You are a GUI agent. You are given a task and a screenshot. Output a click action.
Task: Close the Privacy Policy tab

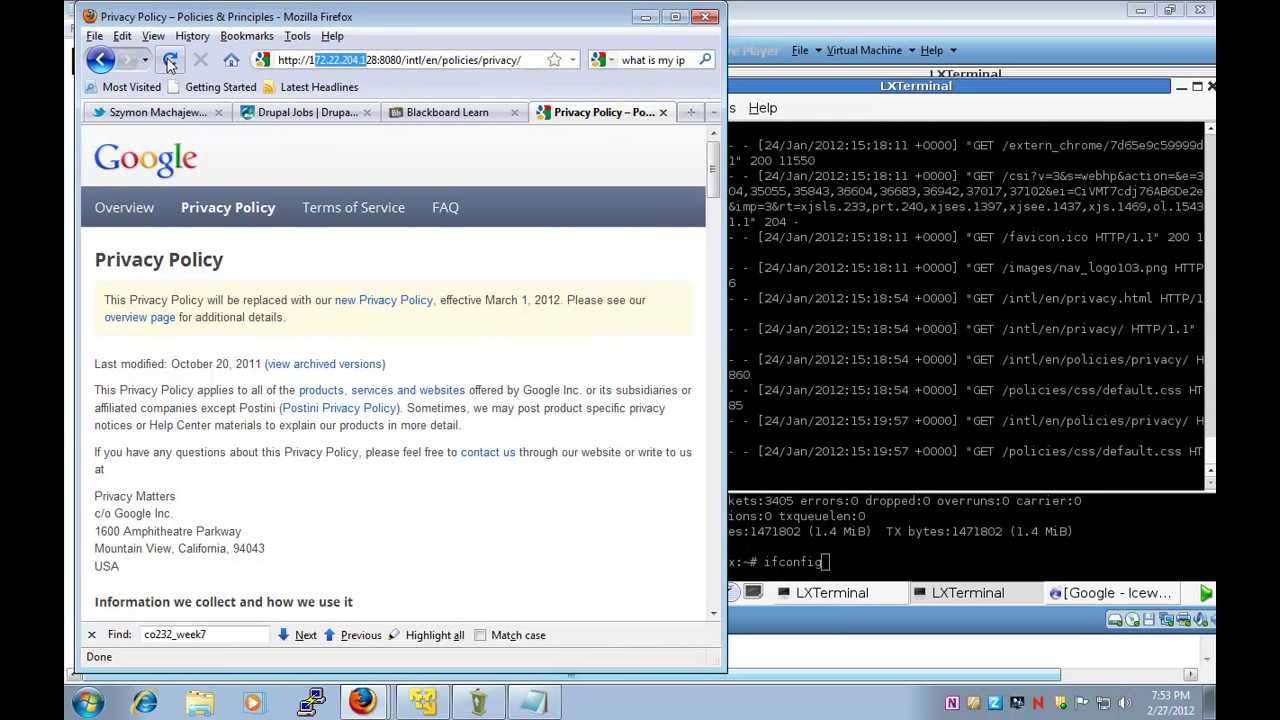point(663,113)
